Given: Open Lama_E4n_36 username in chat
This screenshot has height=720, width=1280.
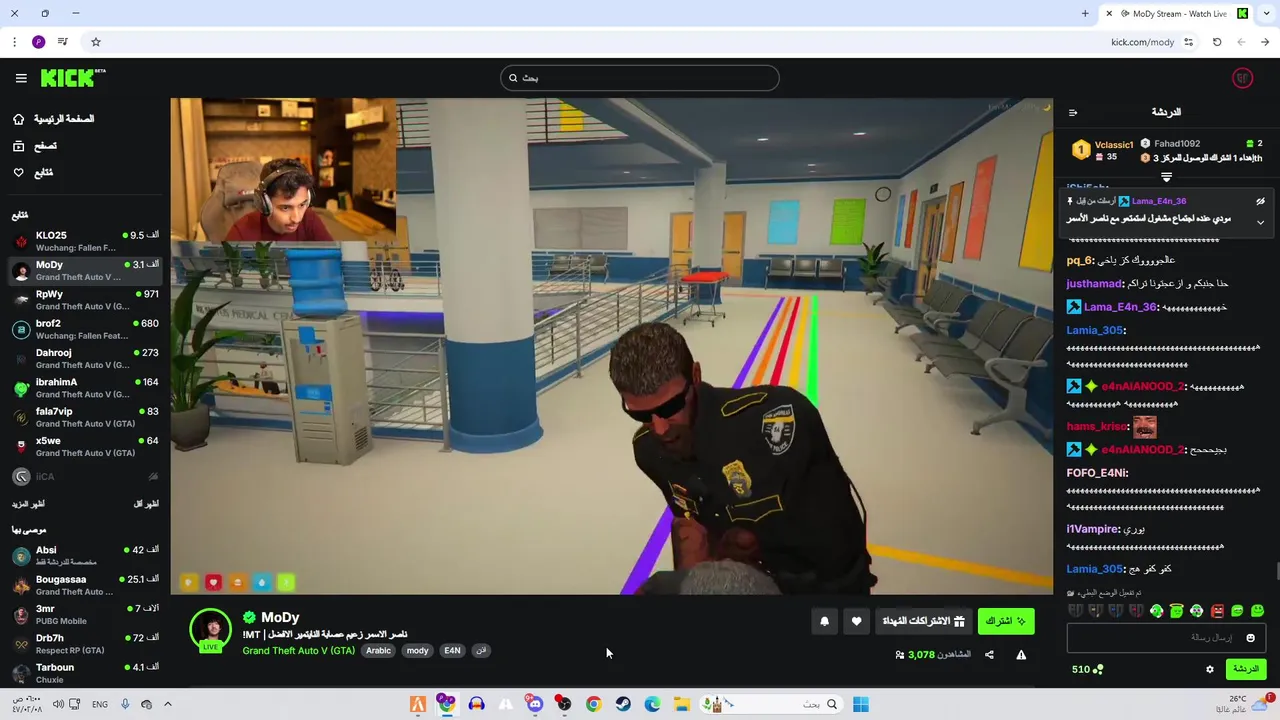Looking at the screenshot, I should pos(1120,307).
